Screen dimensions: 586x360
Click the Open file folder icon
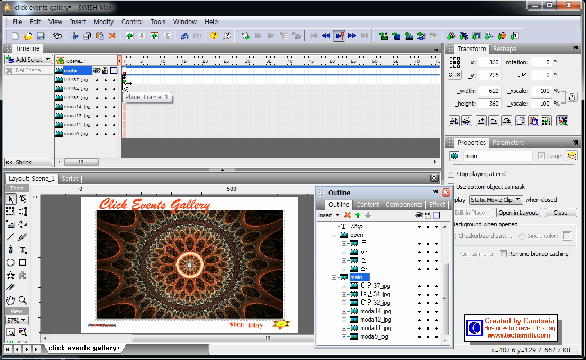28,36
